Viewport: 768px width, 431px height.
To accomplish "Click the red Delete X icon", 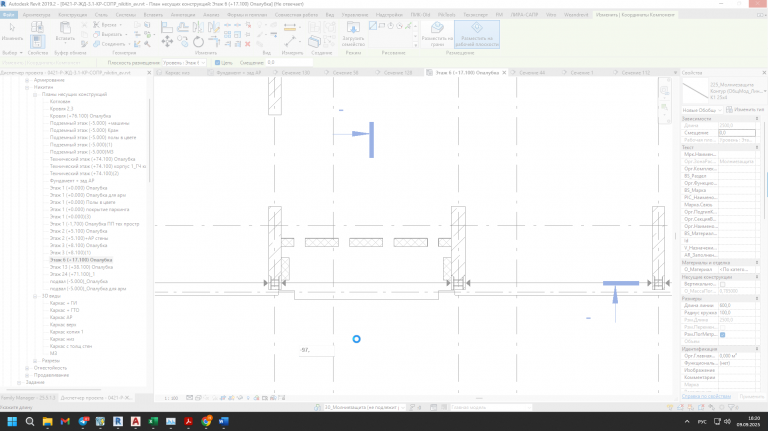I will (247, 44).
